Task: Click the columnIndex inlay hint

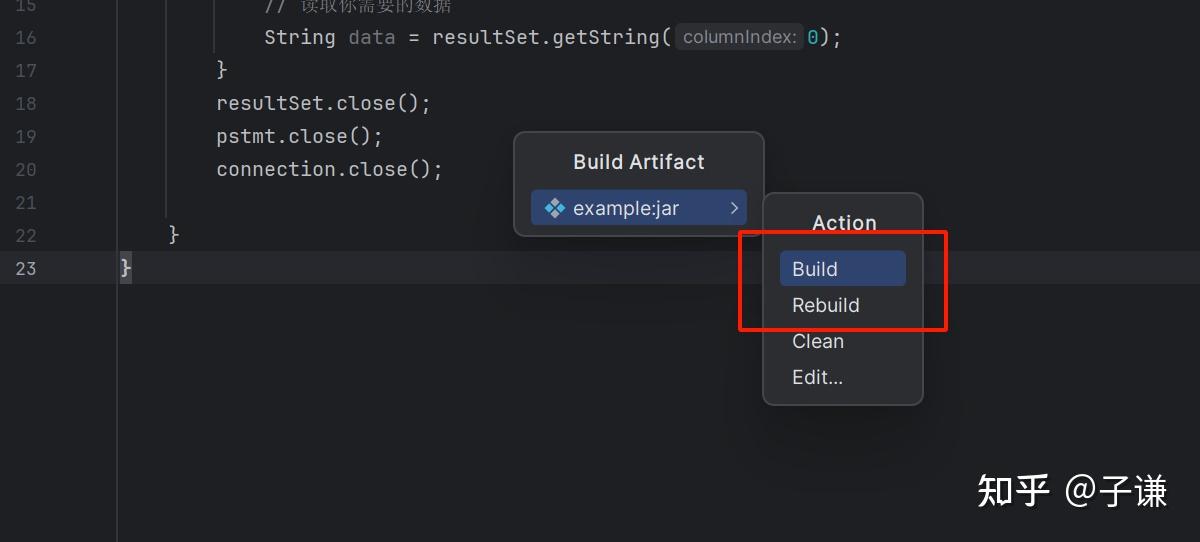Action: (740, 37)
